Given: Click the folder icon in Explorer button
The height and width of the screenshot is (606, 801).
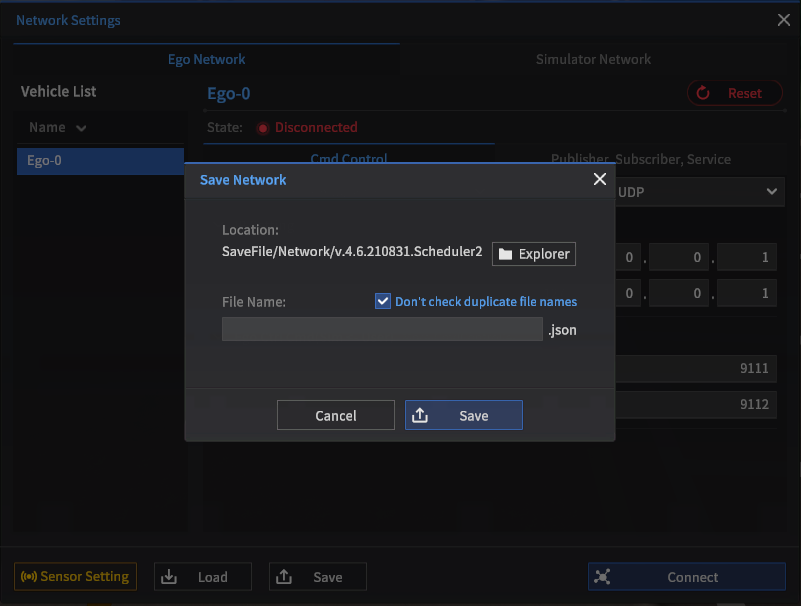Looking at the screenshot, I should tap(505, 254).
